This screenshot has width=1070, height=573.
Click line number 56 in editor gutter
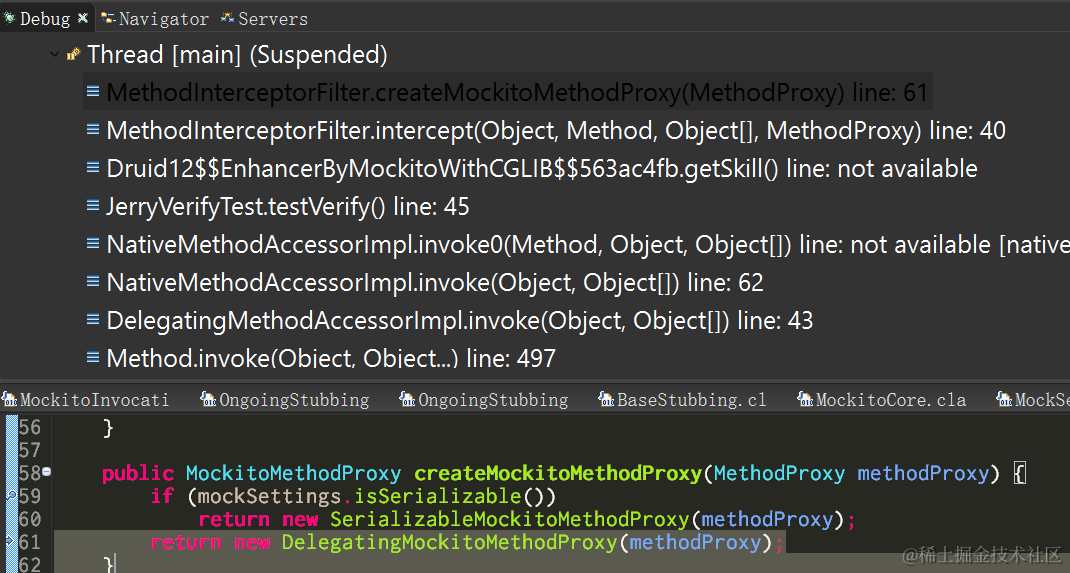point(29,428)
